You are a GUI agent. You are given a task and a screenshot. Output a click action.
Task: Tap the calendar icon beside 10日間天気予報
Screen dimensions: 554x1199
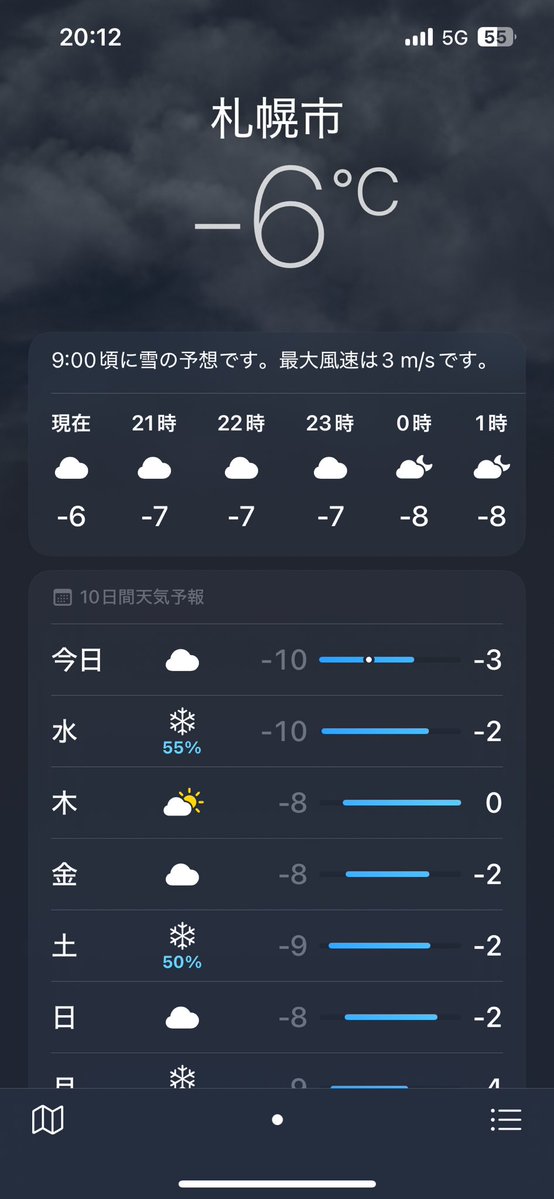click(x=63, y=598)
